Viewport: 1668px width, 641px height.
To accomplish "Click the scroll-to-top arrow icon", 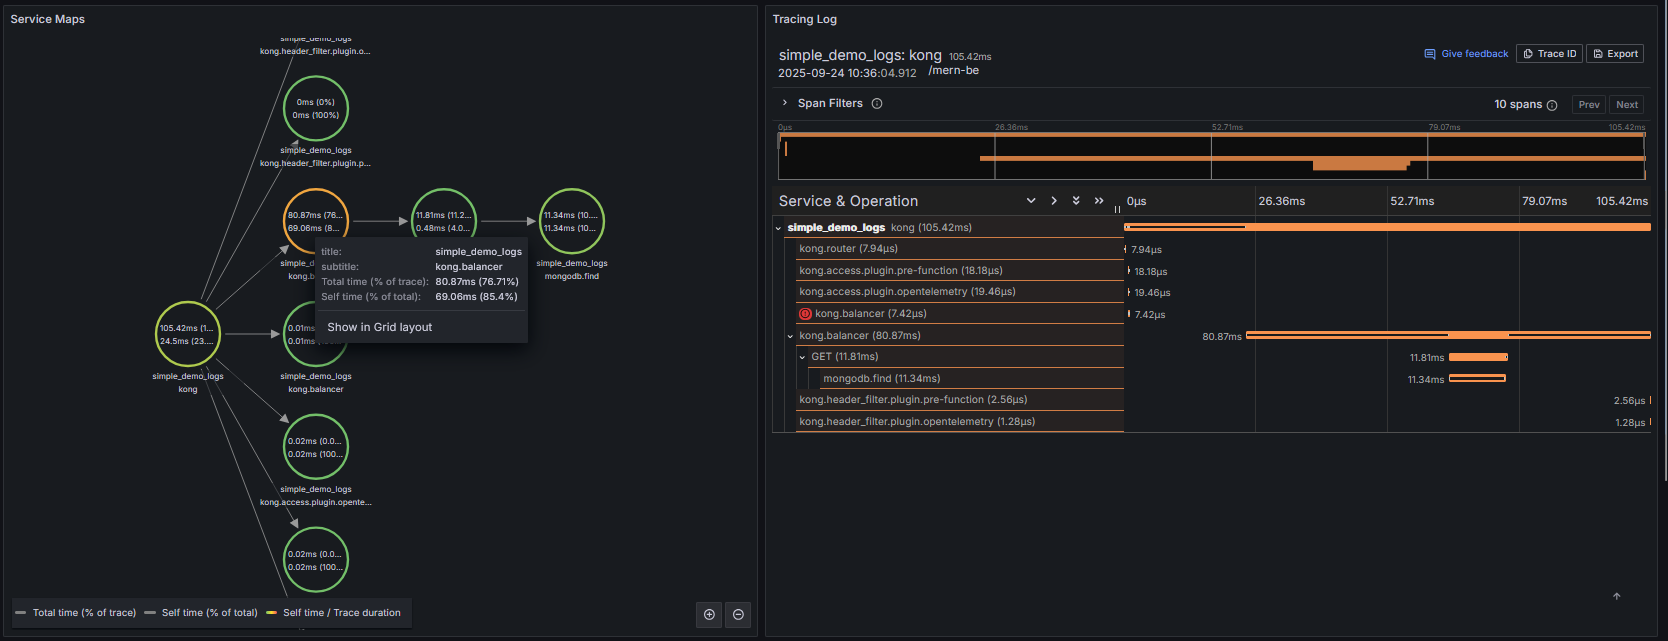I will pos(1616,596).
